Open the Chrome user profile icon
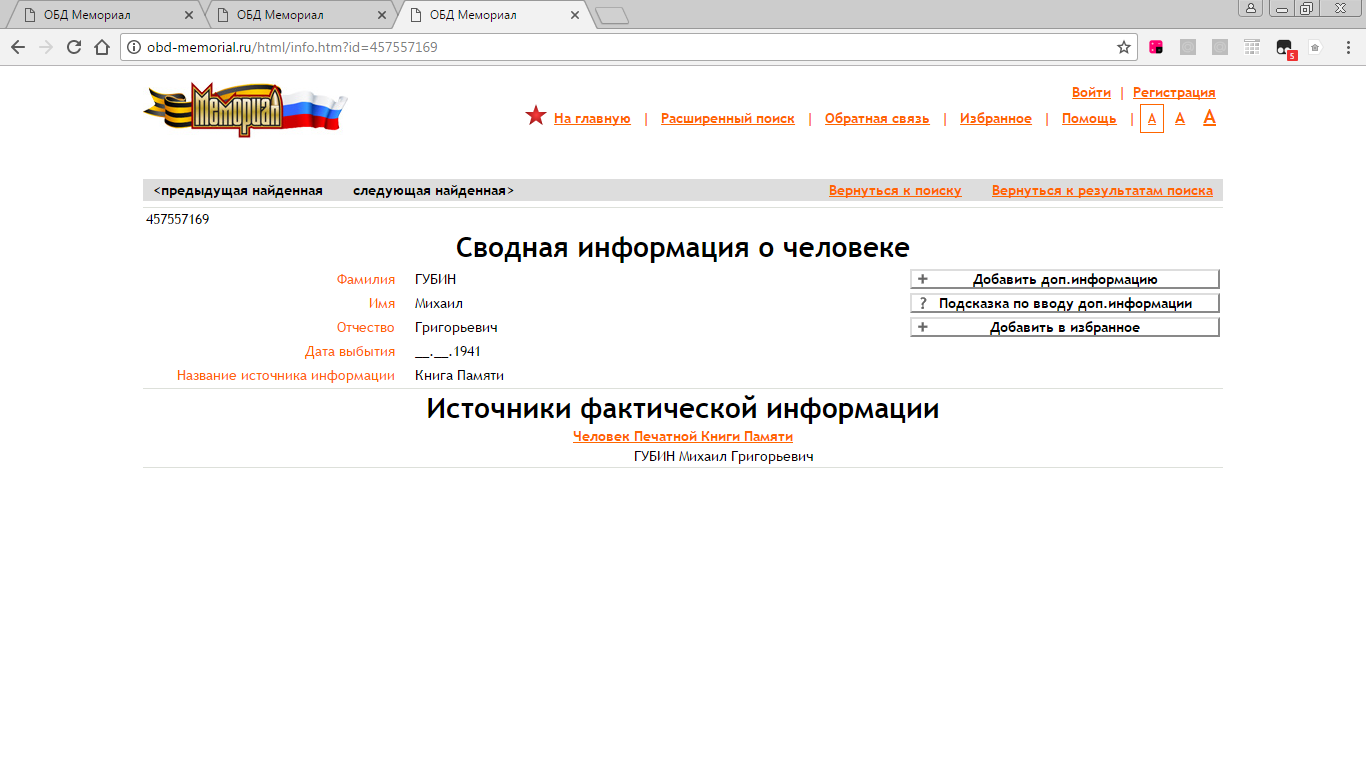The height and width of the screenshot is (768, 1366). coord(1251,9)
